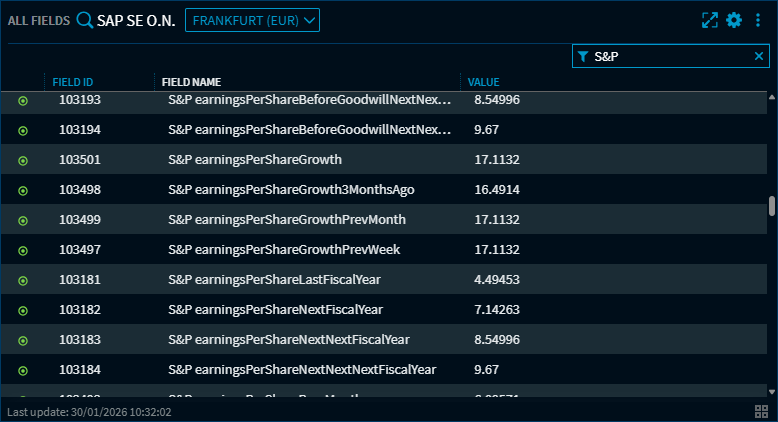Expand the FRANKFURT (EUR) exchange dropdown
This screenshot has height=422, width=778.
[x=252, y=20]
